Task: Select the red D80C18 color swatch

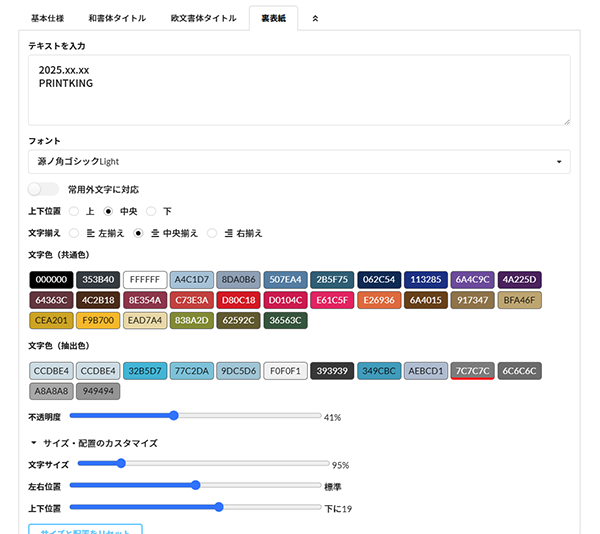Action: point(238,300)
